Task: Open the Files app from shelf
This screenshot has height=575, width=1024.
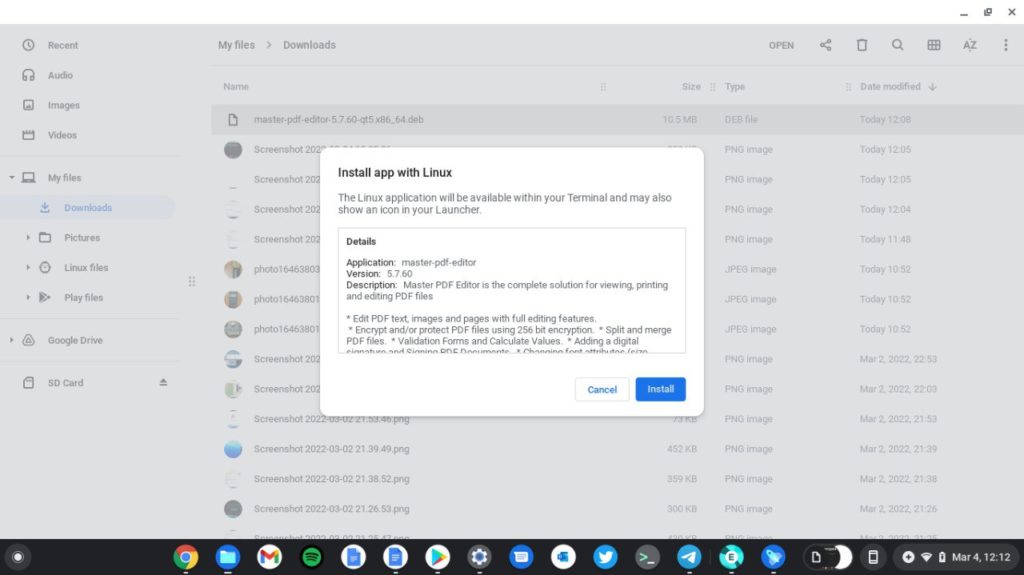Action: (228, 557)
